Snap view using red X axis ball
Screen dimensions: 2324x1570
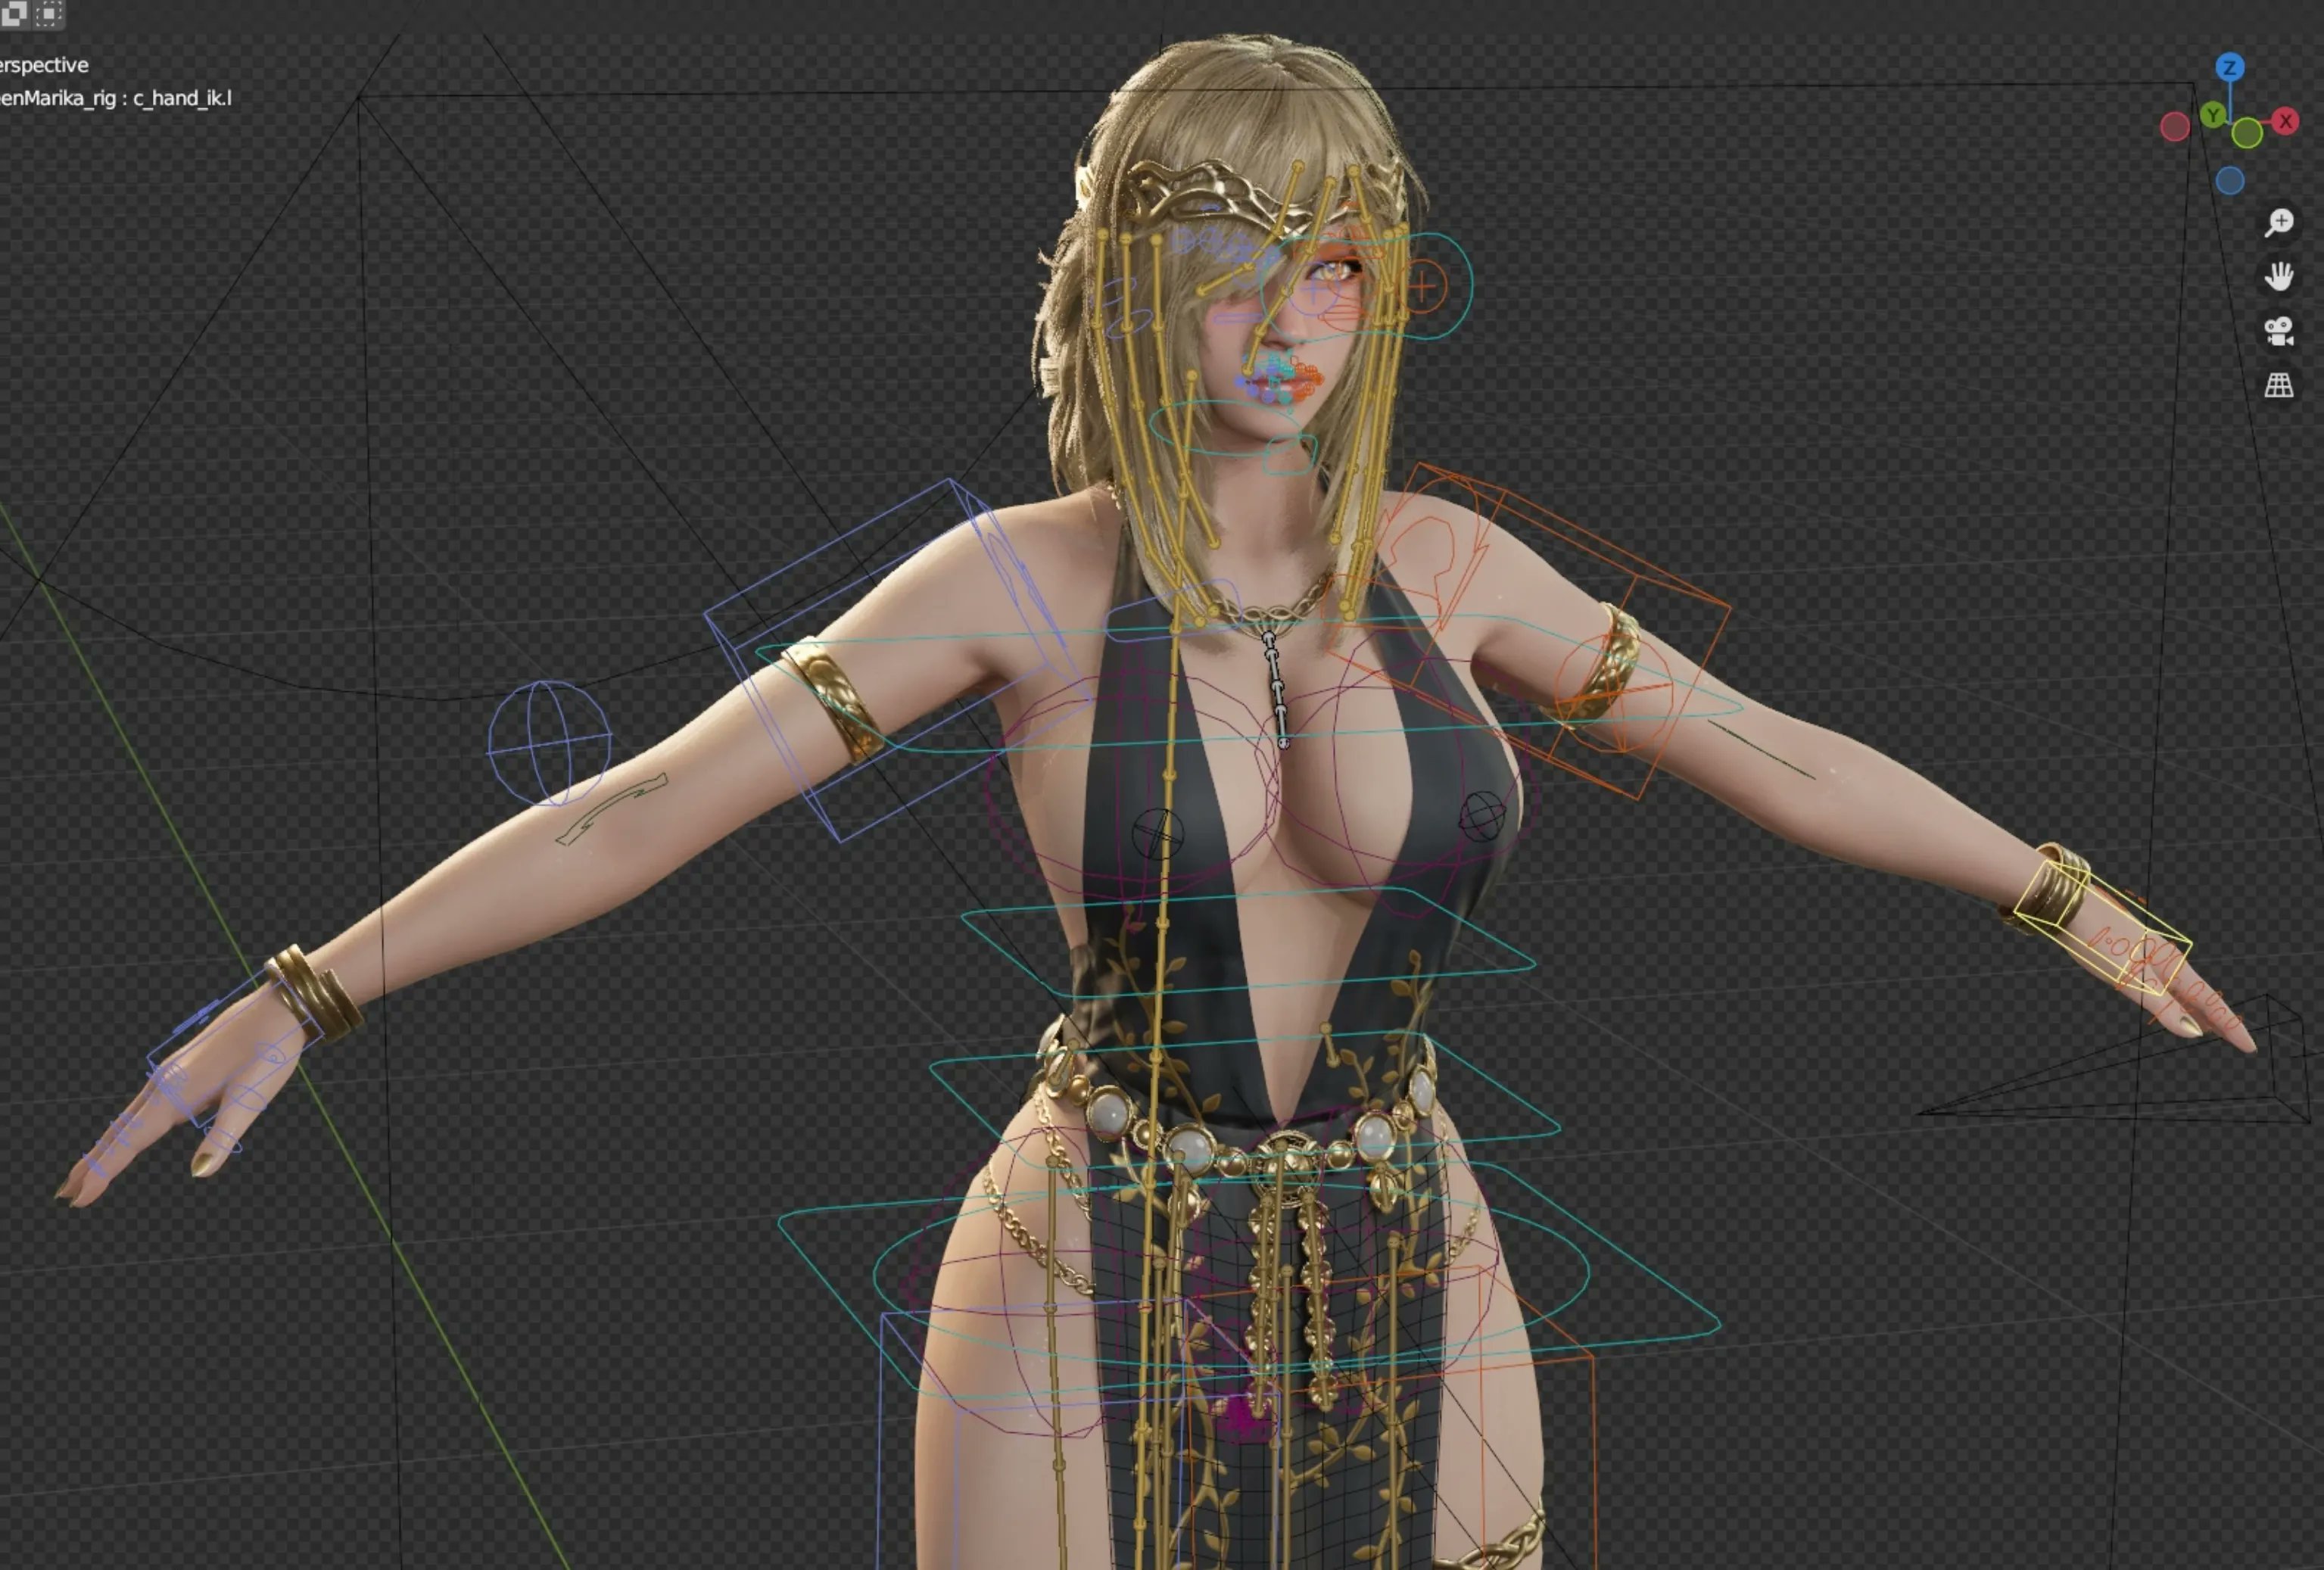coord(2285,121)
